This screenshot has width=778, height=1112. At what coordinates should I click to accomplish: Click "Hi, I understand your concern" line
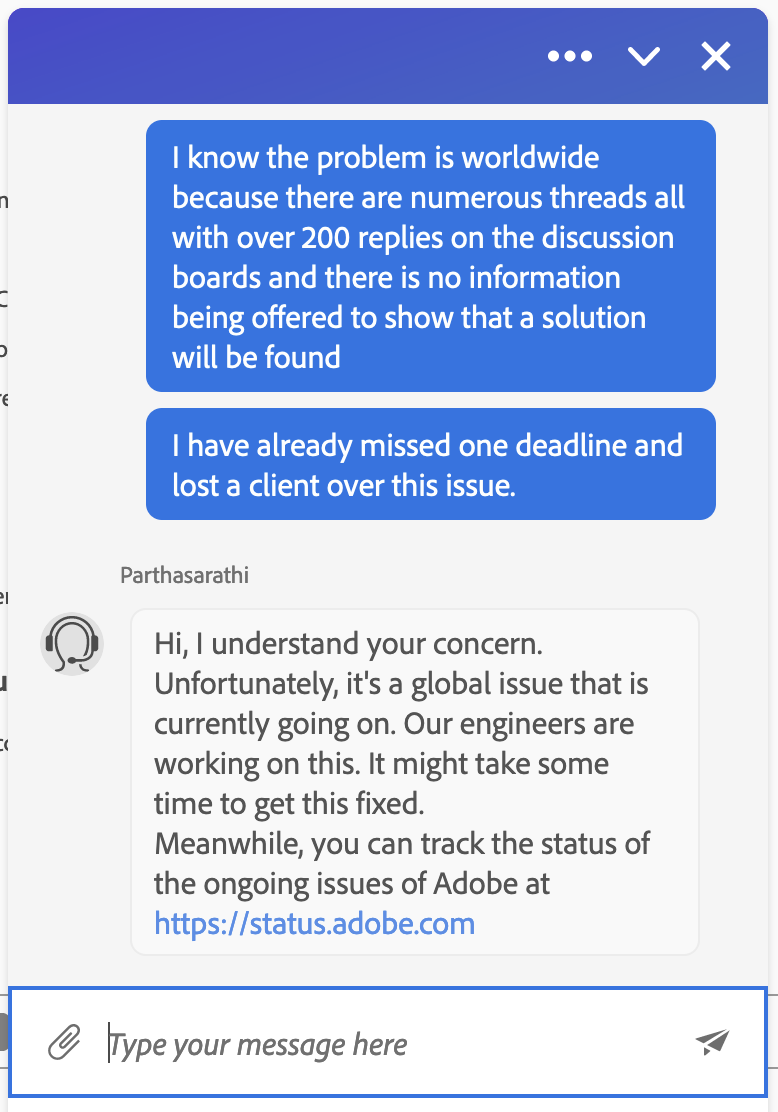coord(348,645)
